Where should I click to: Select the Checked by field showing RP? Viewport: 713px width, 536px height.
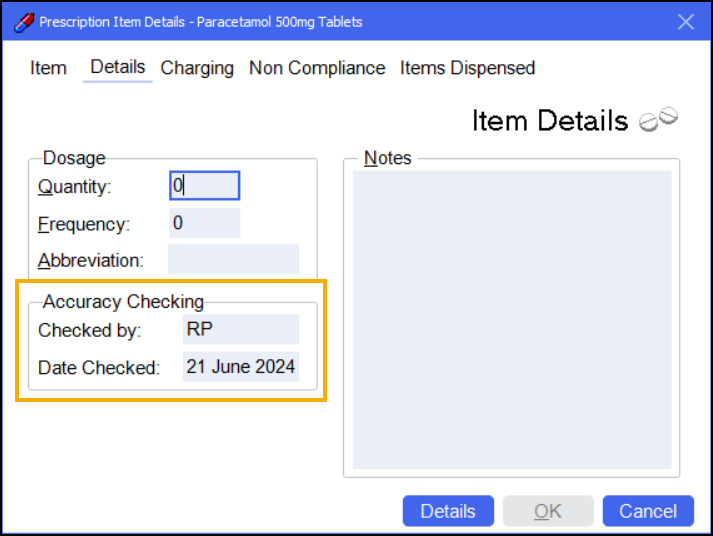click(x=240, y=330)
